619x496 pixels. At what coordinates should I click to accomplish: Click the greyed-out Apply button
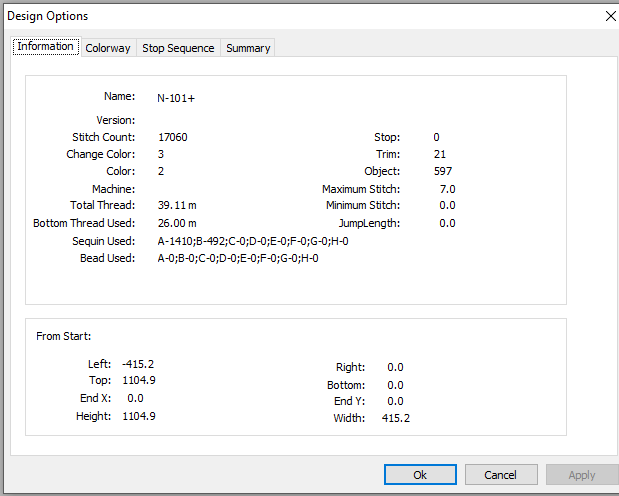point(582,475)
